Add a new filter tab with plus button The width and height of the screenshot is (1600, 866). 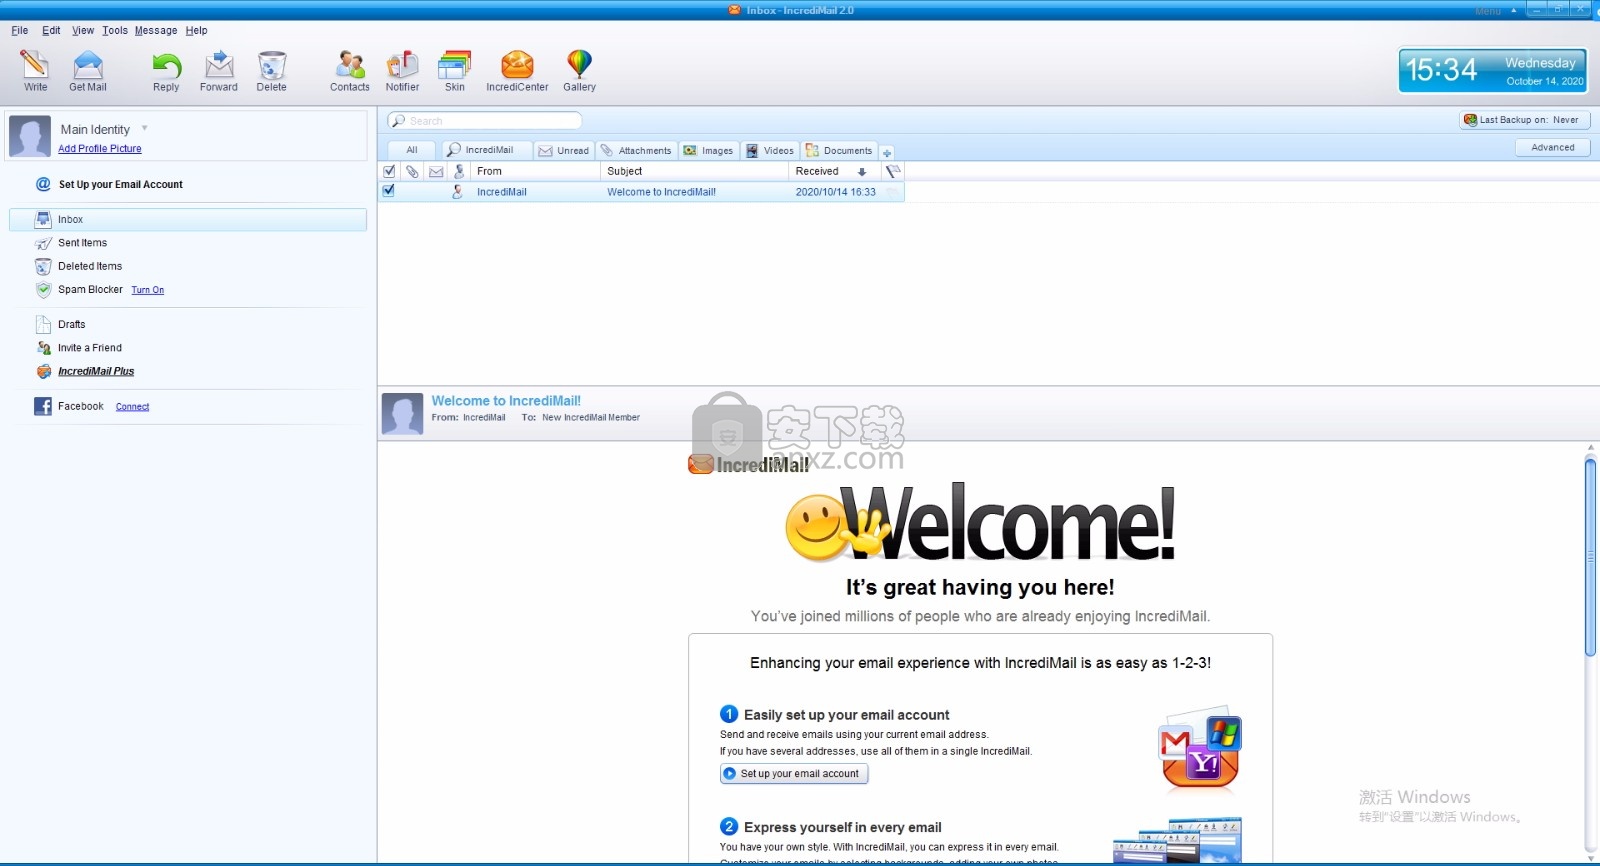887,153
